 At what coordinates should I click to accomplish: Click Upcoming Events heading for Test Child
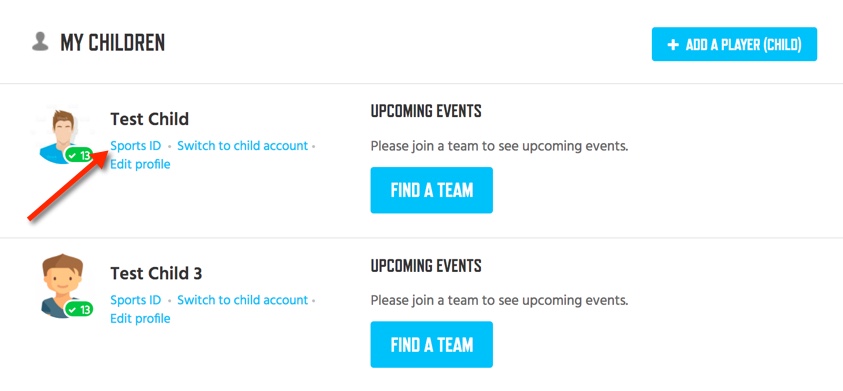[426, 111]
